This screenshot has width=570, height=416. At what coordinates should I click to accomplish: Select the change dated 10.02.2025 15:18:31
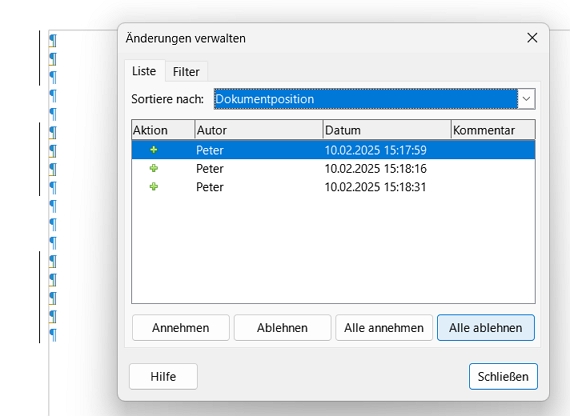coord(333,187)
